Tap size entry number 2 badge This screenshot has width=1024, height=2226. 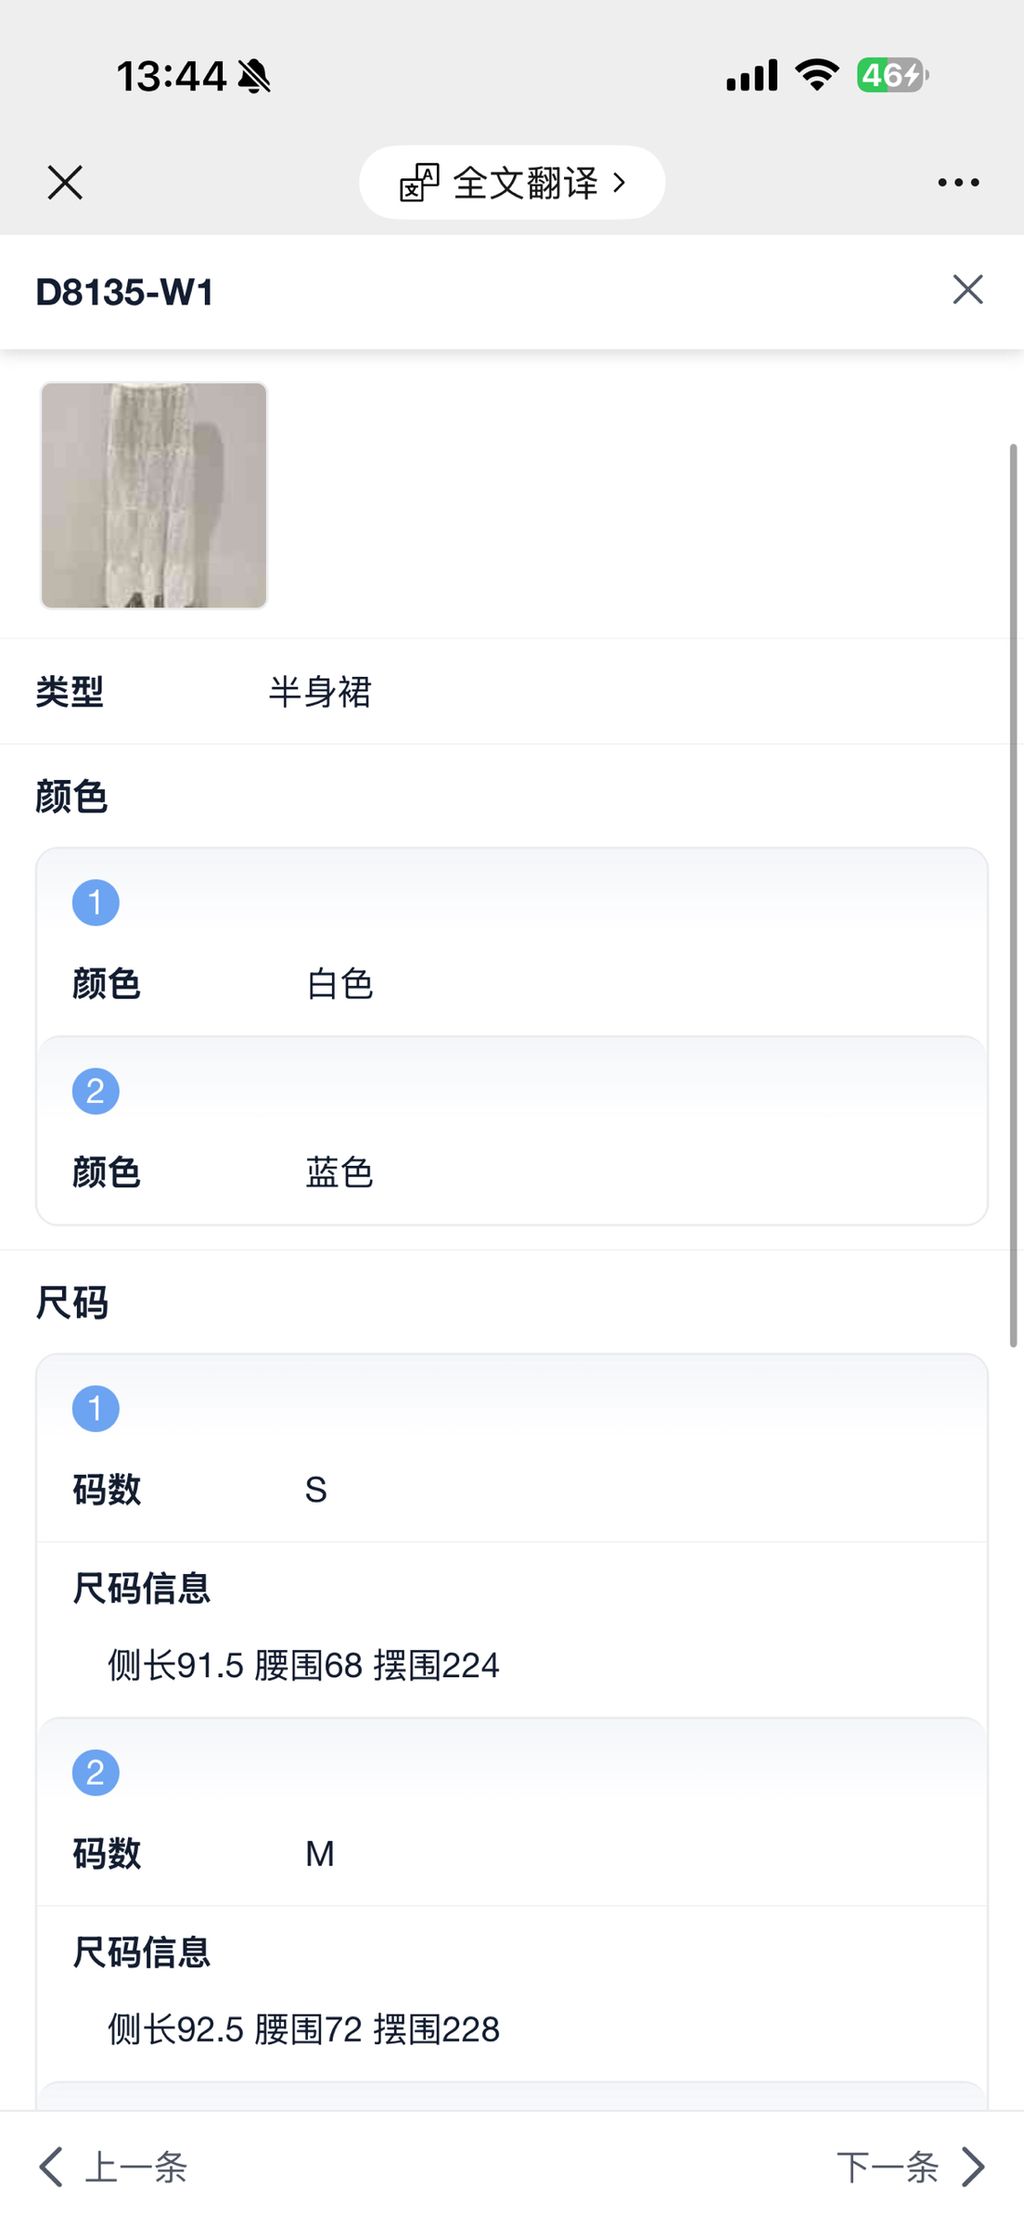coord(96,1773)
